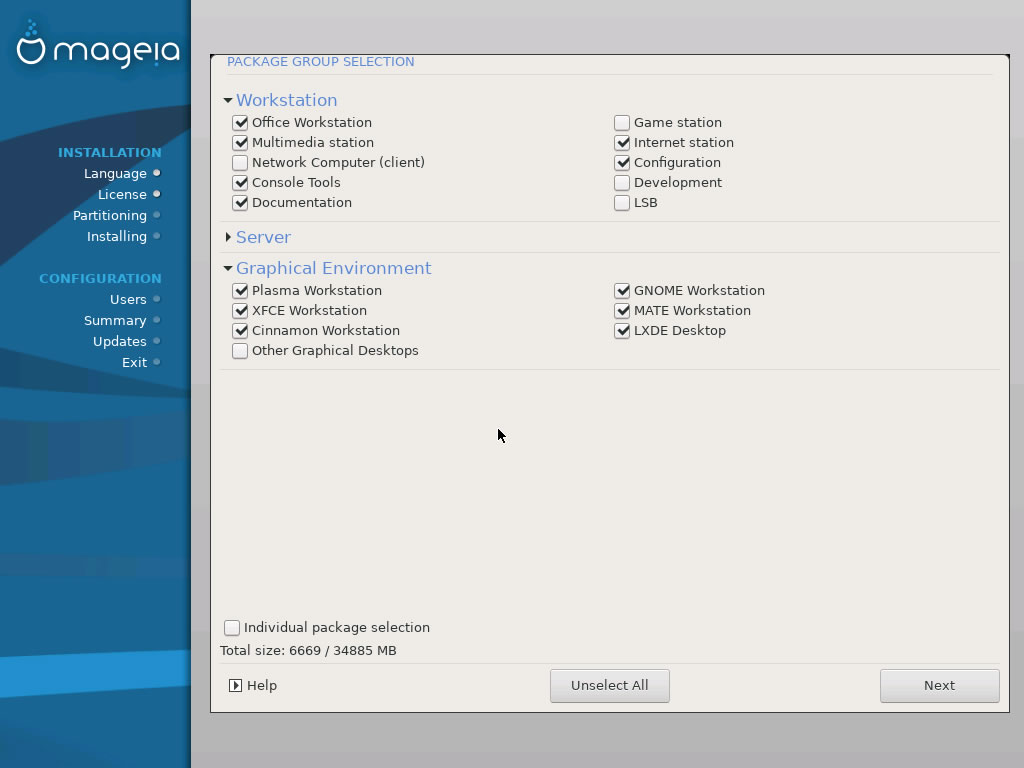Proceed with the Next button

(939, 686)
